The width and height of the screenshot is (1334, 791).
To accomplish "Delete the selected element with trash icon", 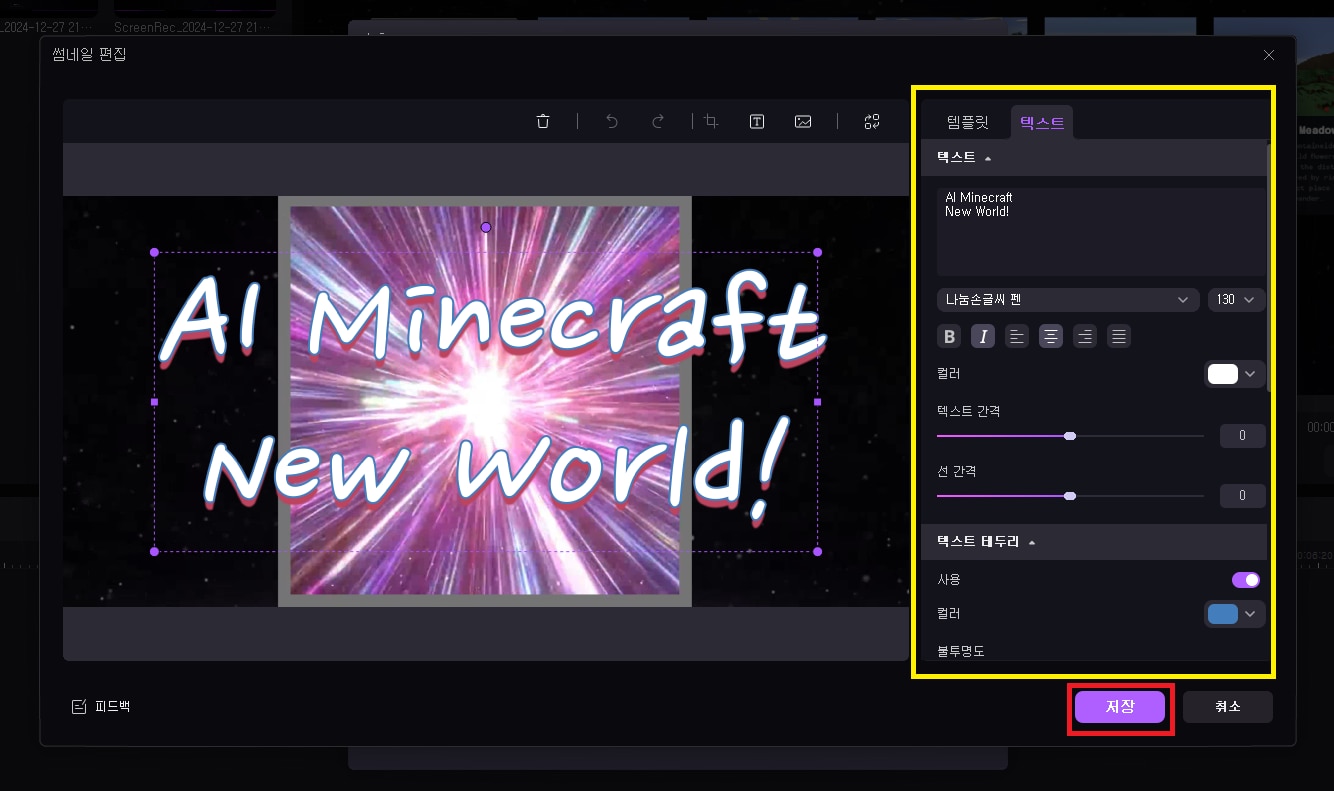I will 543,121.
